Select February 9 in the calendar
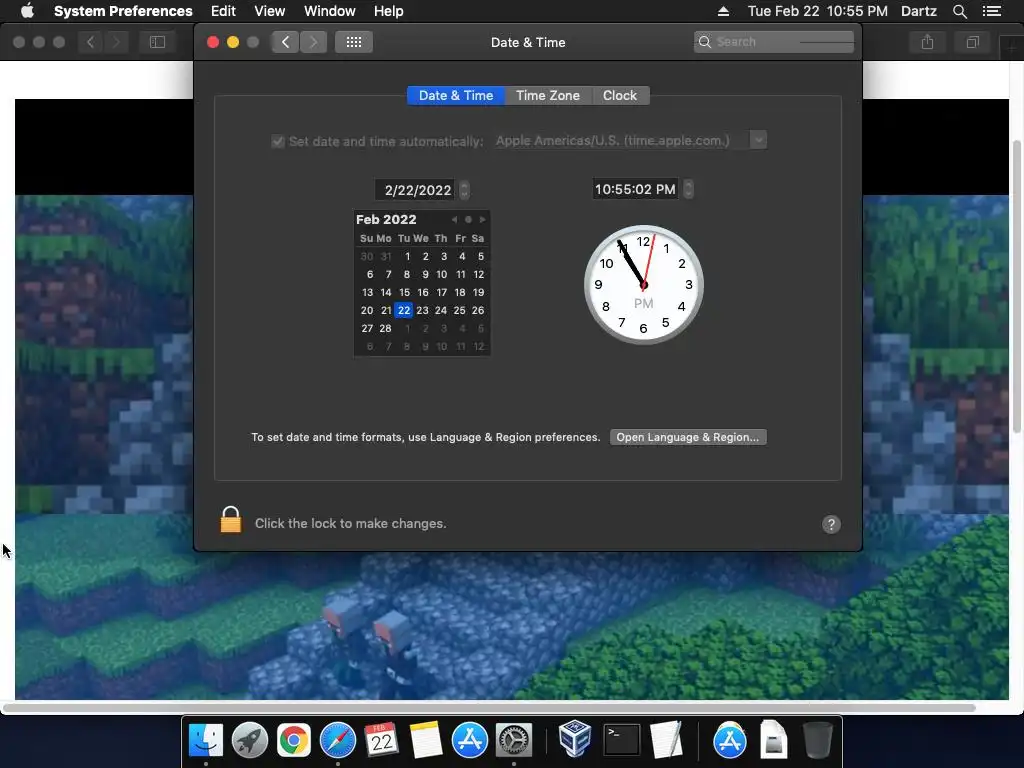Image resolution: width=1024 pixels, height=768 pixels. 425,274
